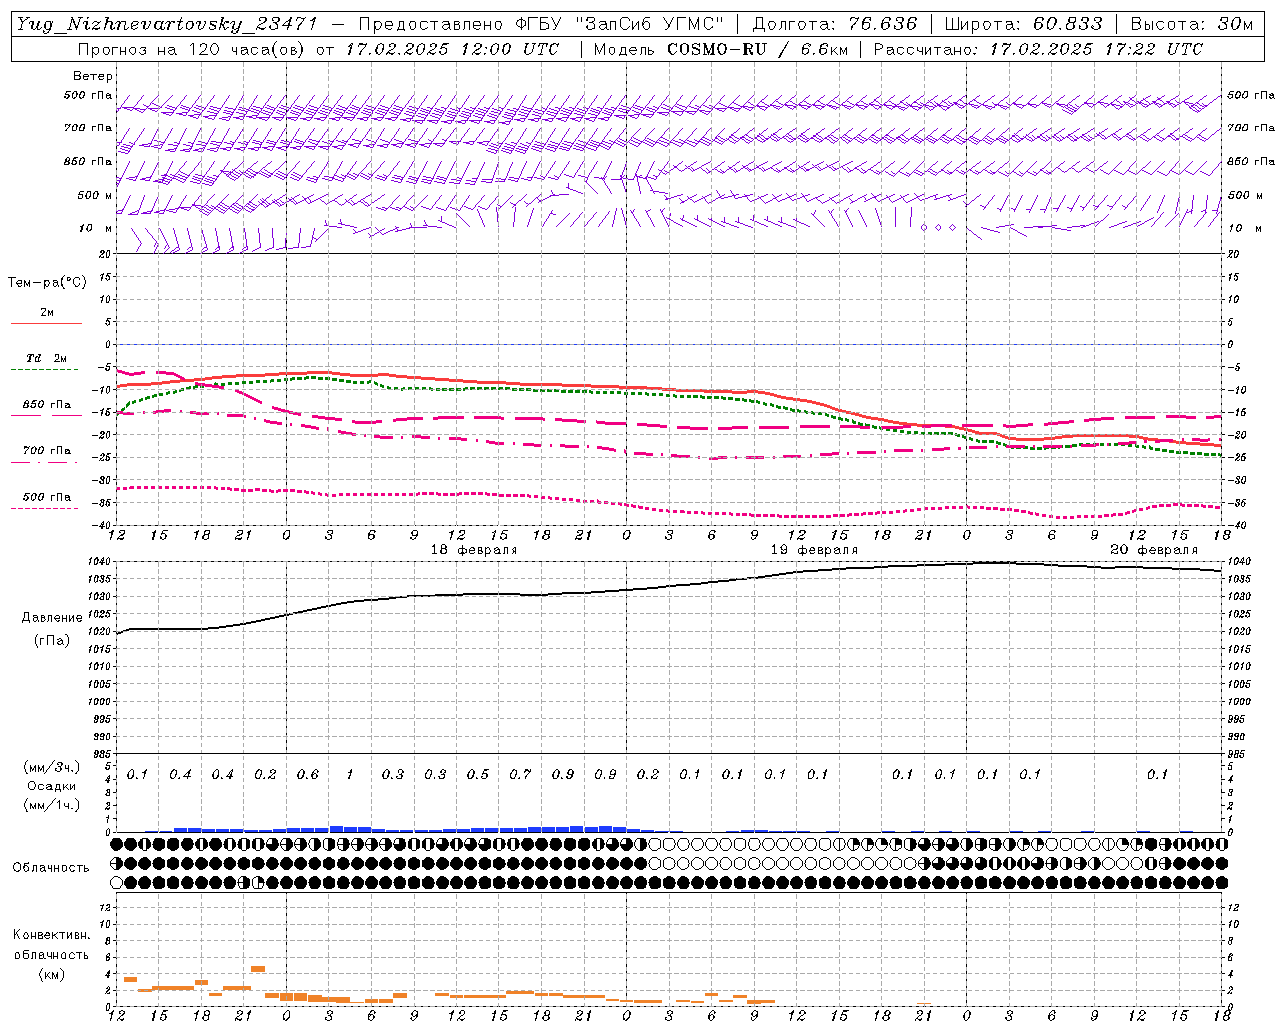
Task: Click the 'Рассчитано: 17.02.2025 17:22 UTC' text
Action: pos(1038,49)
